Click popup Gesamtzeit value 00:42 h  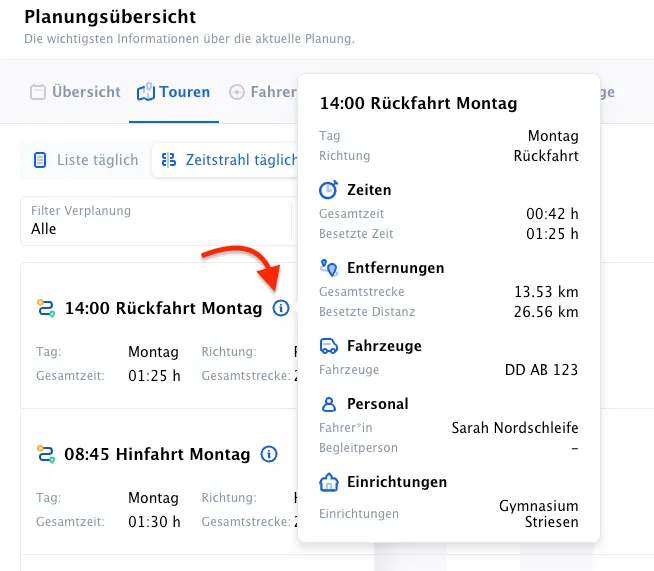pos(552,214)
